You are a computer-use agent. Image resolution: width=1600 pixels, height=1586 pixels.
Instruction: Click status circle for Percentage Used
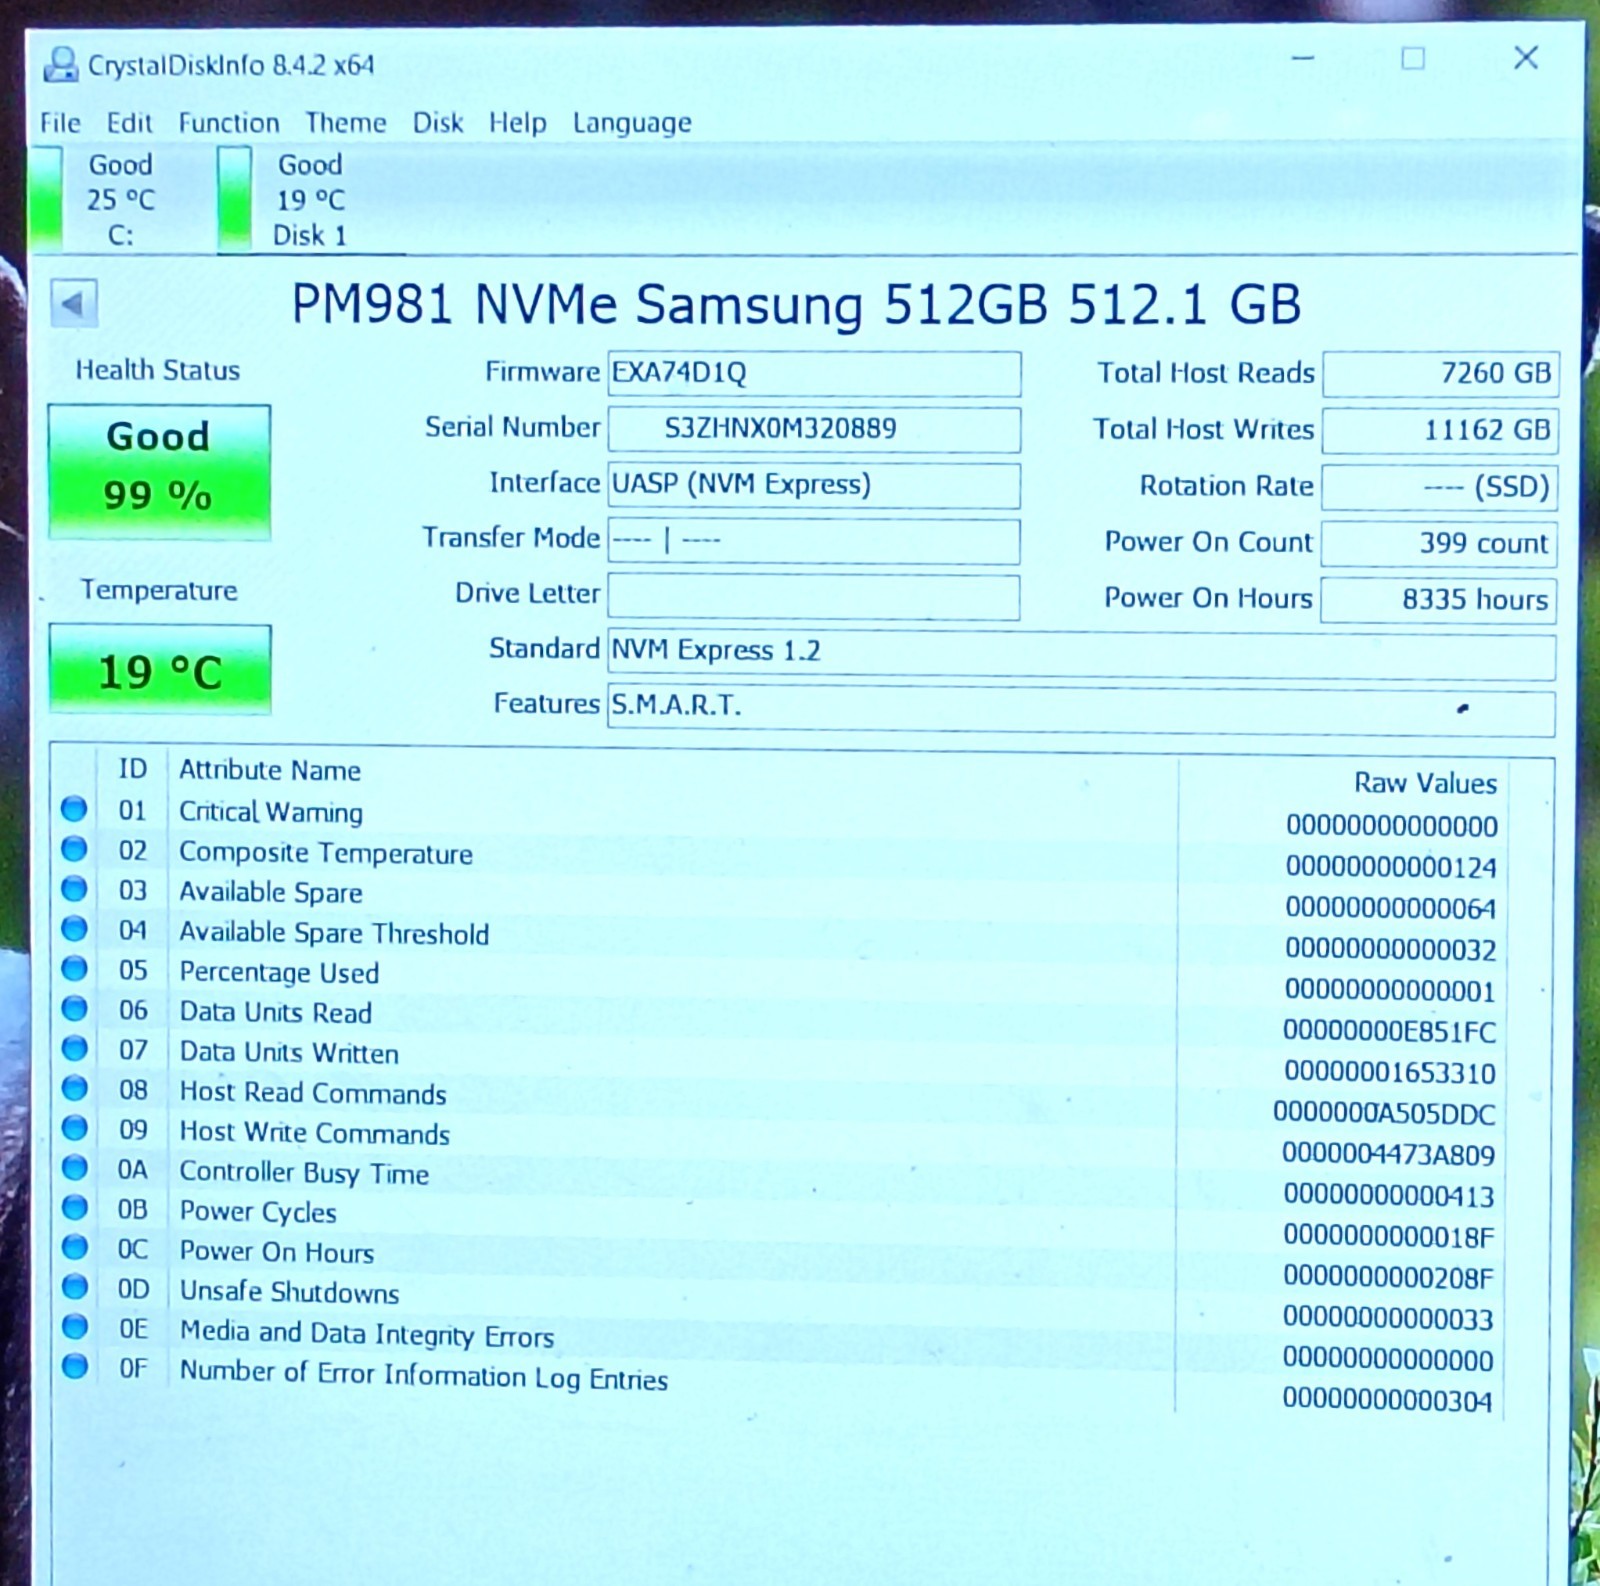74,969
